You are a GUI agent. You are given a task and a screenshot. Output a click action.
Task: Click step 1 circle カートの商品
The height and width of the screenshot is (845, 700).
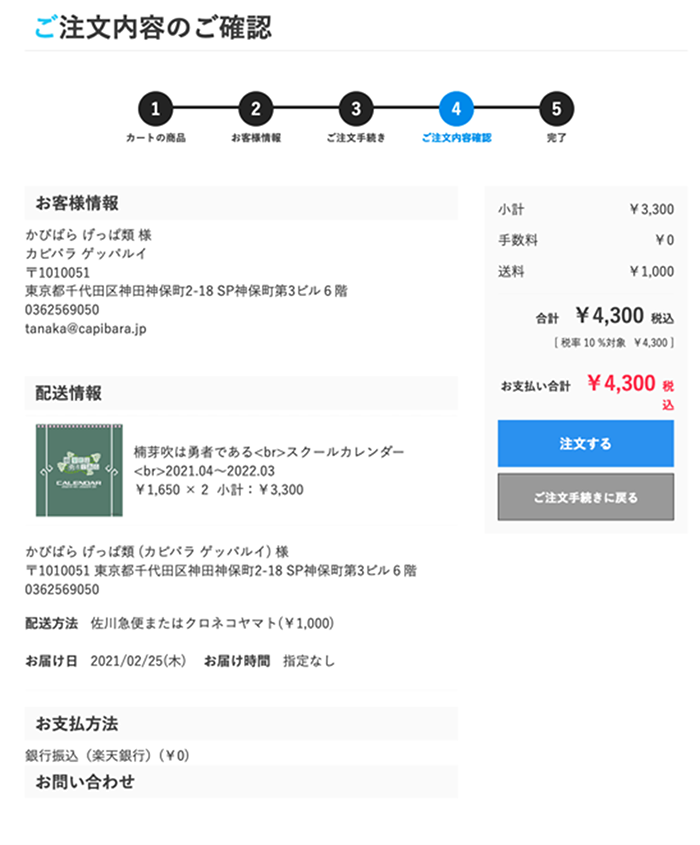coord(155,109)
